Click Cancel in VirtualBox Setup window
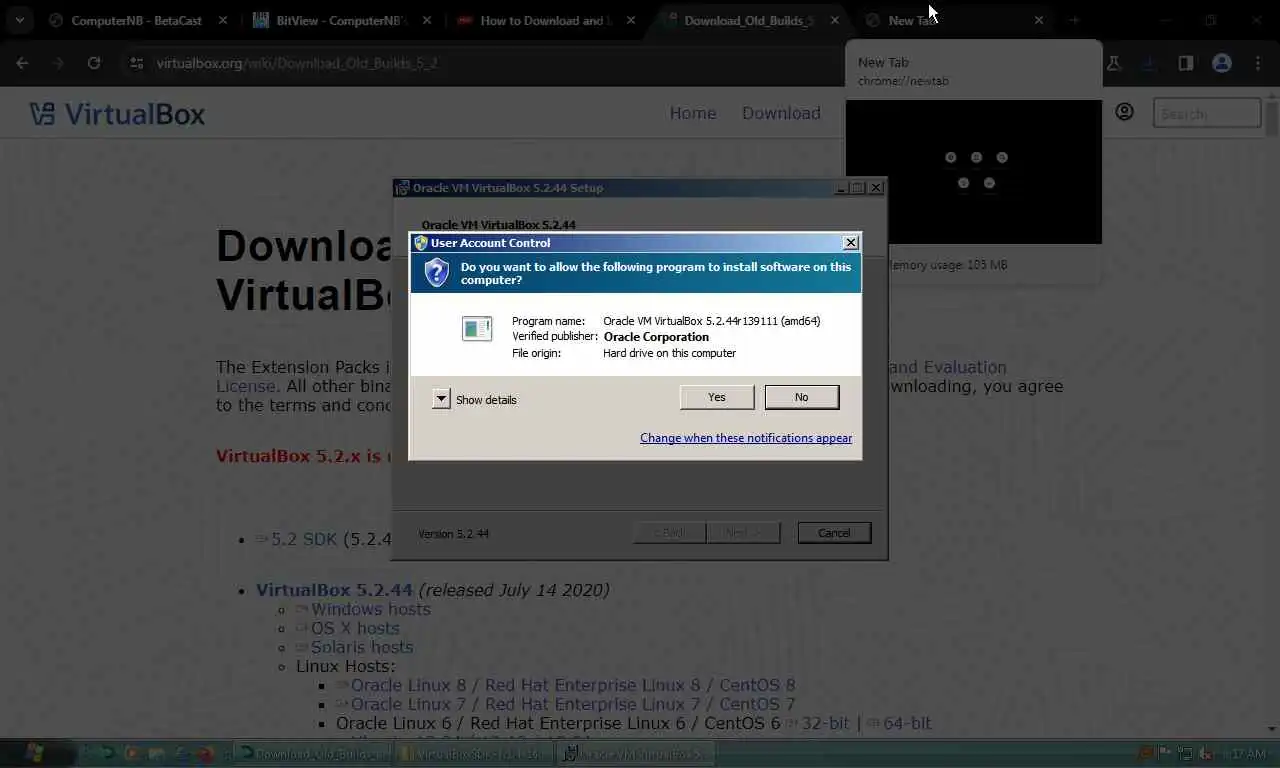Viewport: 1280px width, 768px height. tap(834, 533)
